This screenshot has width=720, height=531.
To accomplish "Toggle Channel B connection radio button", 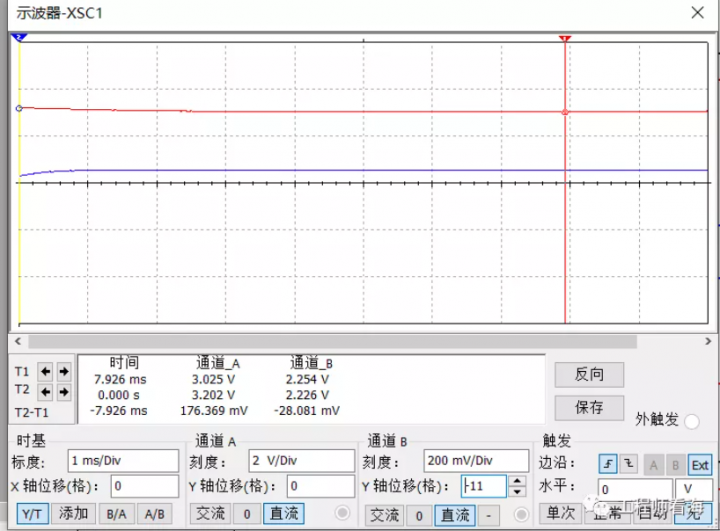I will (520, 513).
